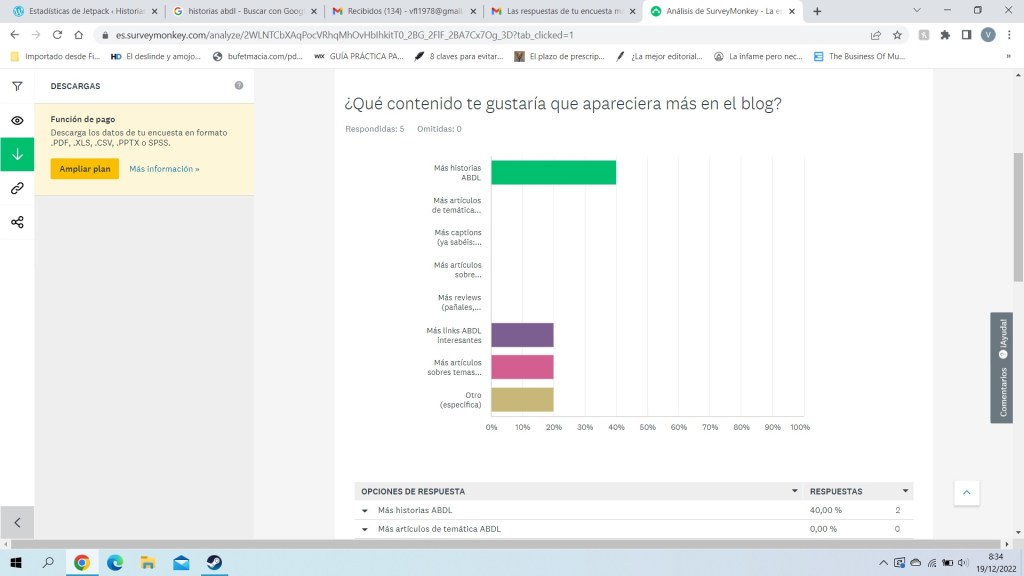
Task: Open the Respuestas column sort dropdown
Action: point(905,492)
